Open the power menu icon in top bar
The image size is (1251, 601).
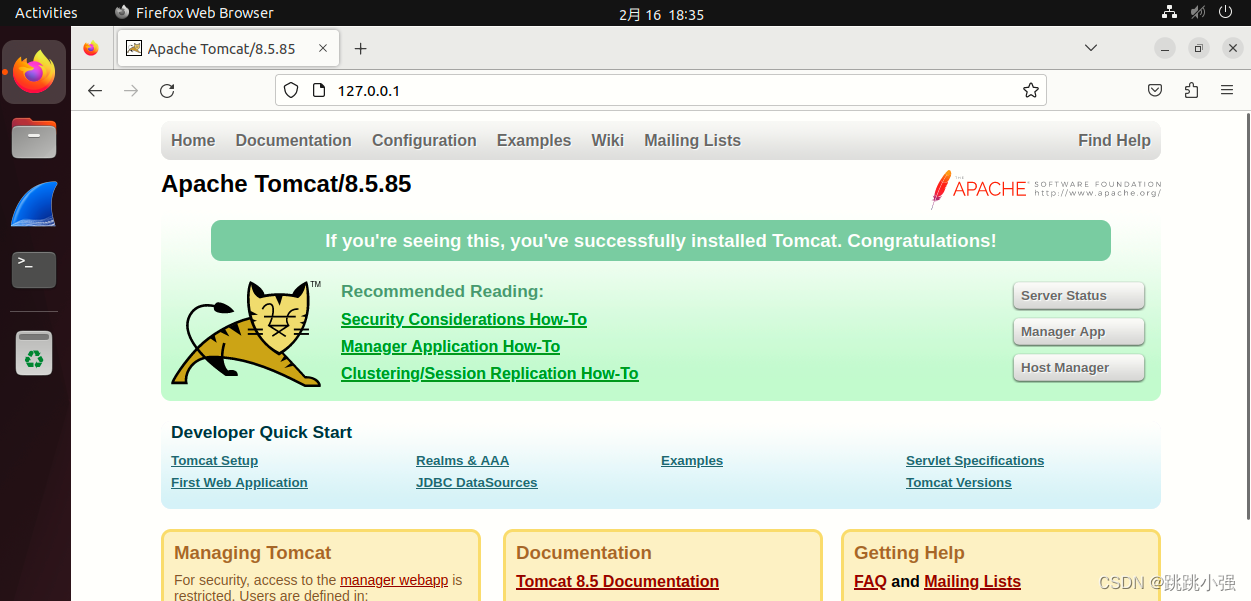pos(1226,13)
